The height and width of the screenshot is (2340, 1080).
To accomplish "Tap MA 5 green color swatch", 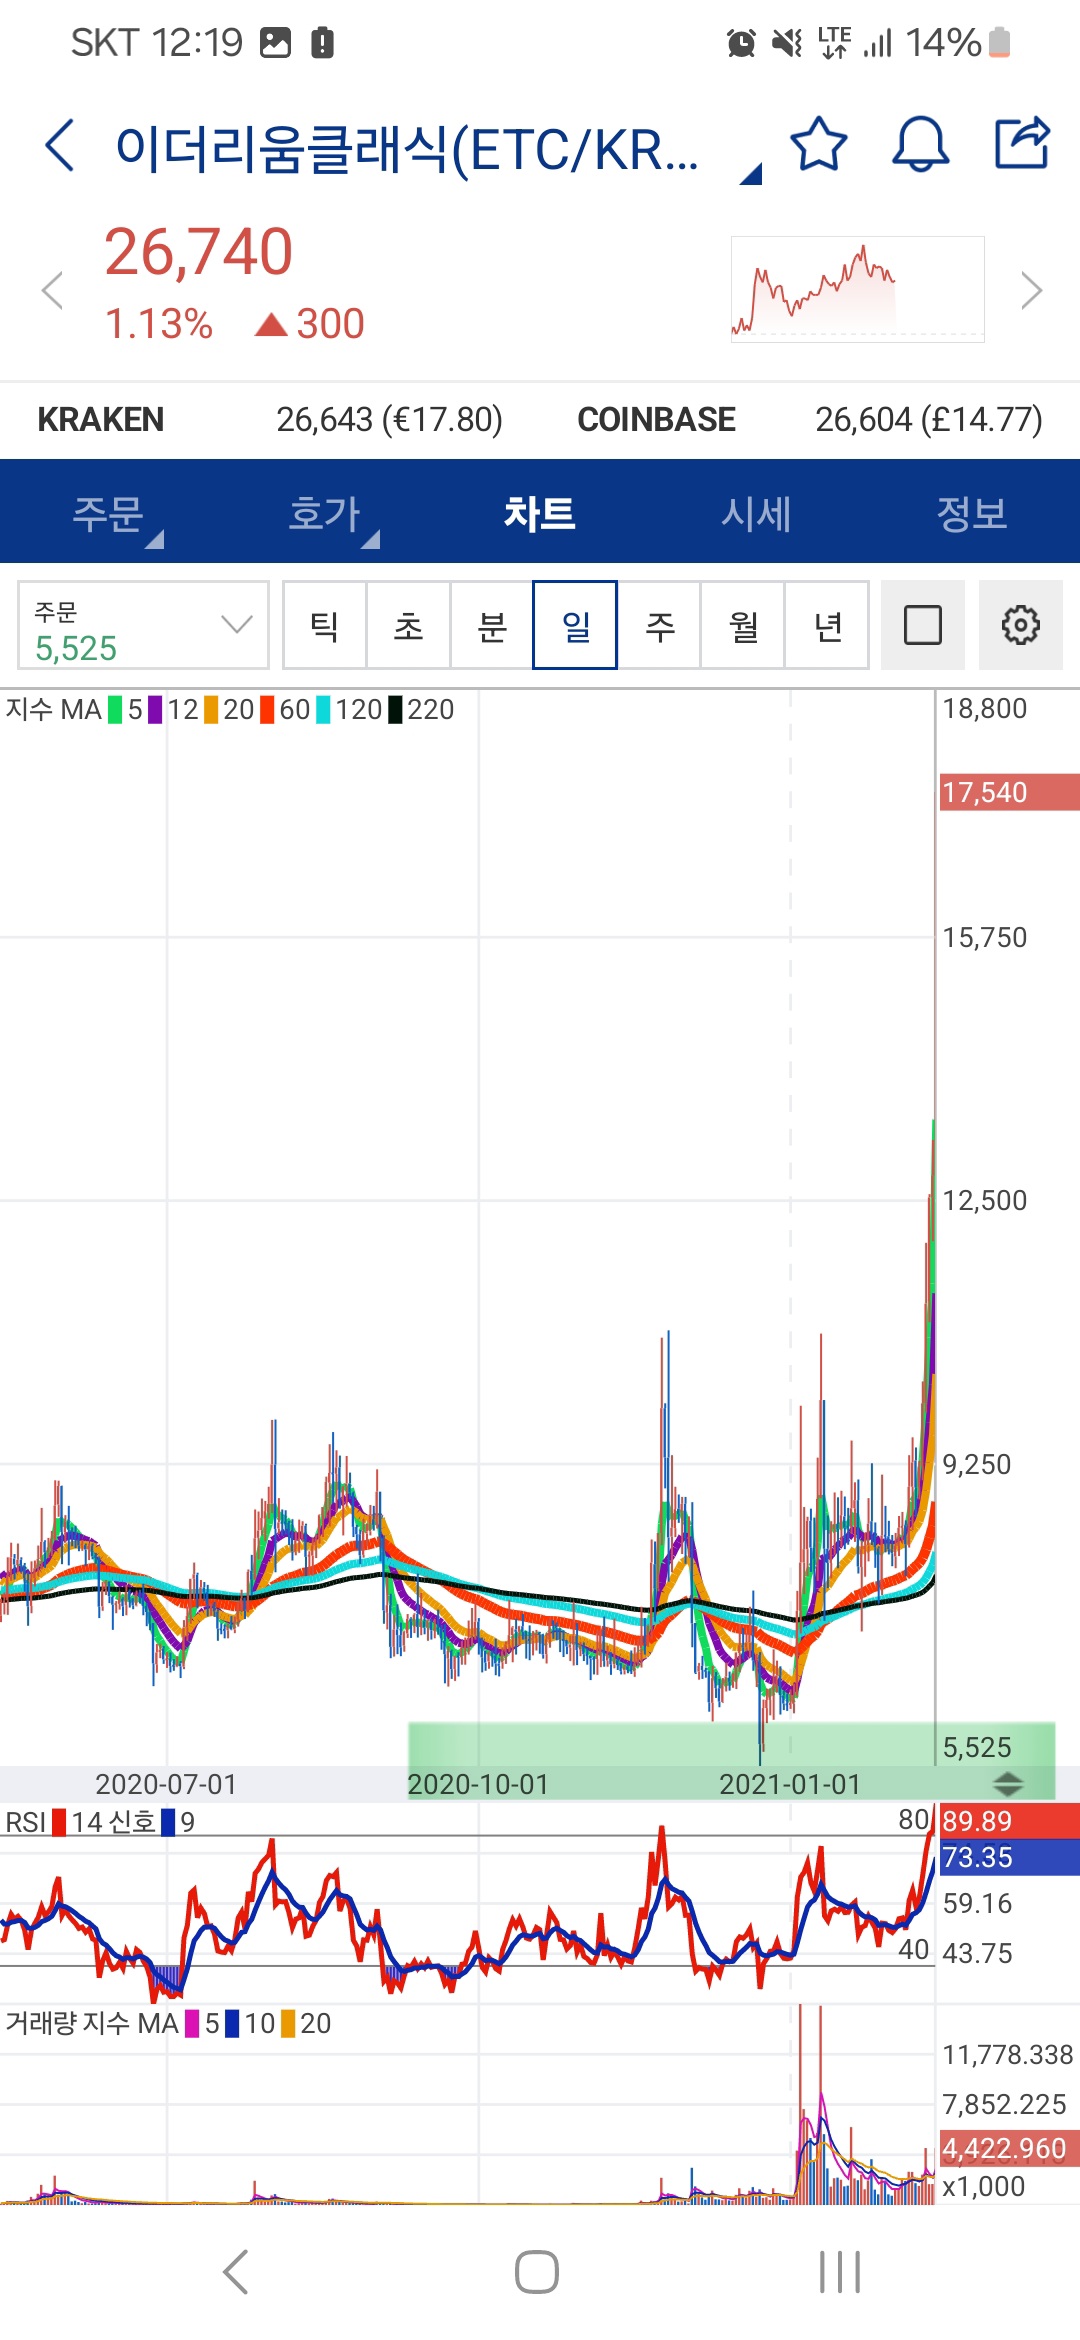I will click(115, 709).
